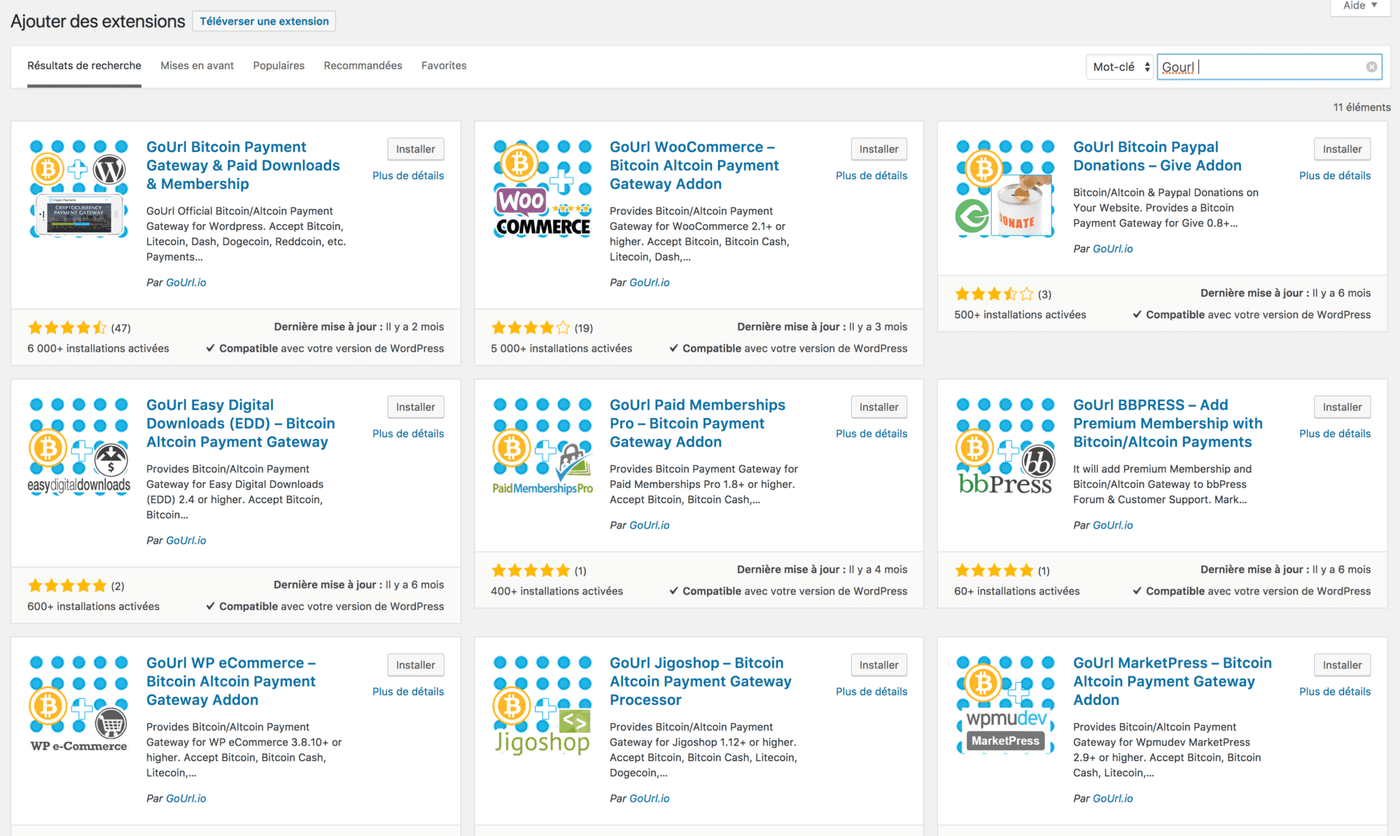
Task: Expand the Aide menu
Action: (1358, 6)
